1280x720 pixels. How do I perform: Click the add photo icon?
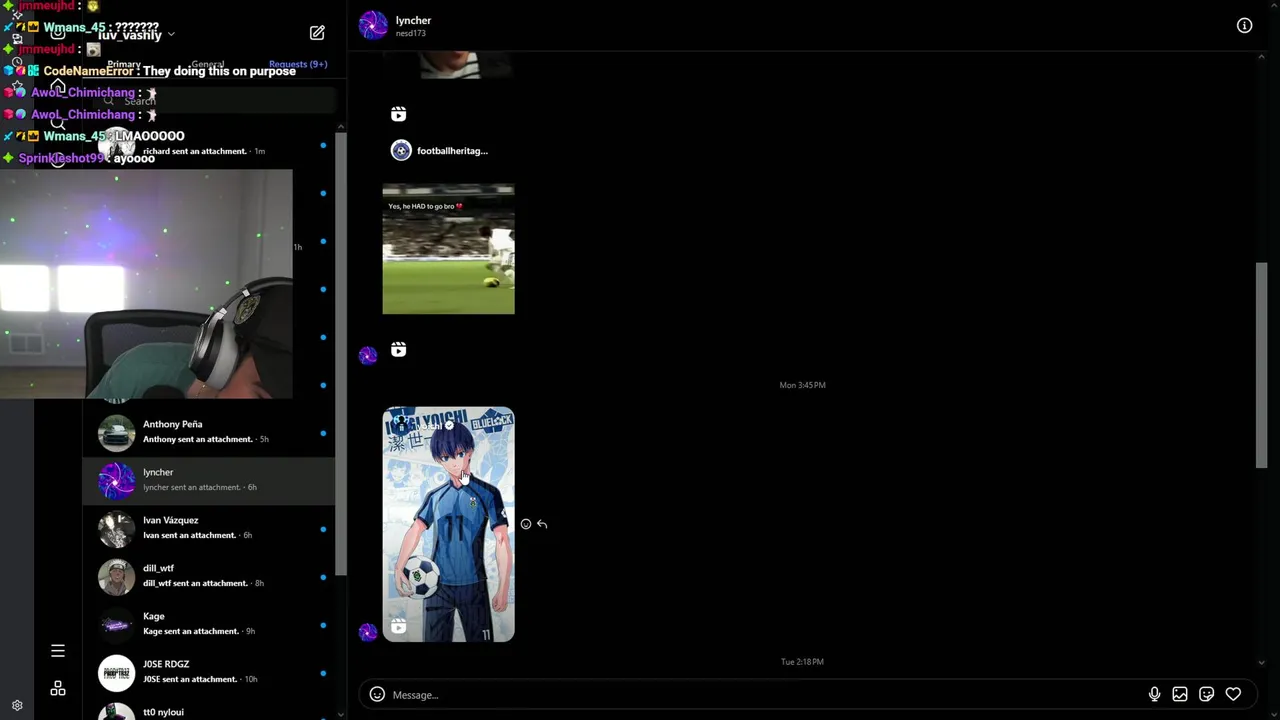click(x=1180, y=694)
